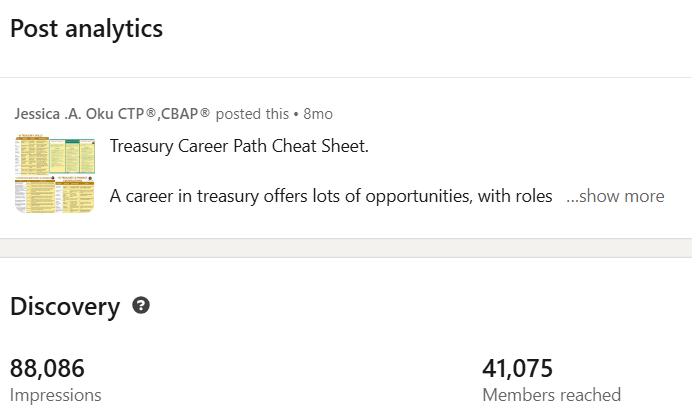Click the 88,086 impressions count
692x412 pixels.
click(47, 368)
